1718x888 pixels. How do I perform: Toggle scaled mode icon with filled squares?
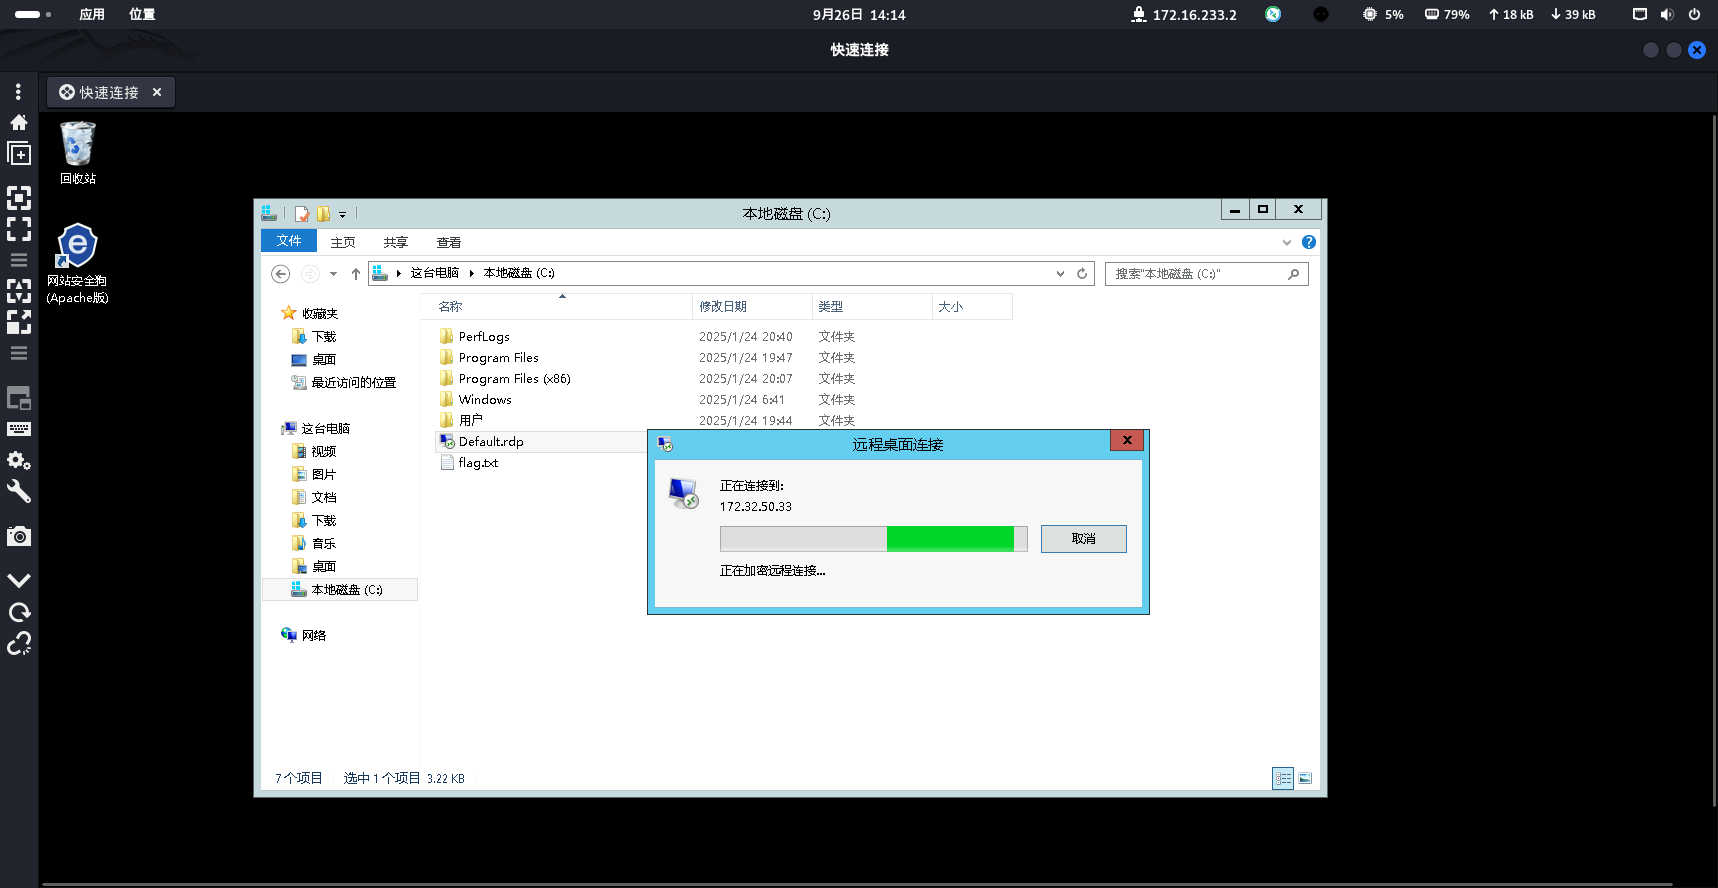(19, 322)
